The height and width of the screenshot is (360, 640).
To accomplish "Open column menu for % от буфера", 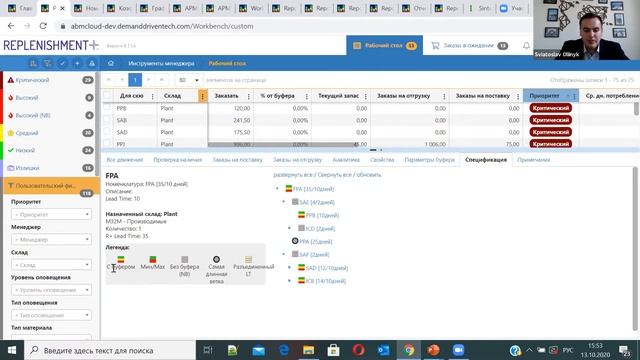I will tap(307, 96).
